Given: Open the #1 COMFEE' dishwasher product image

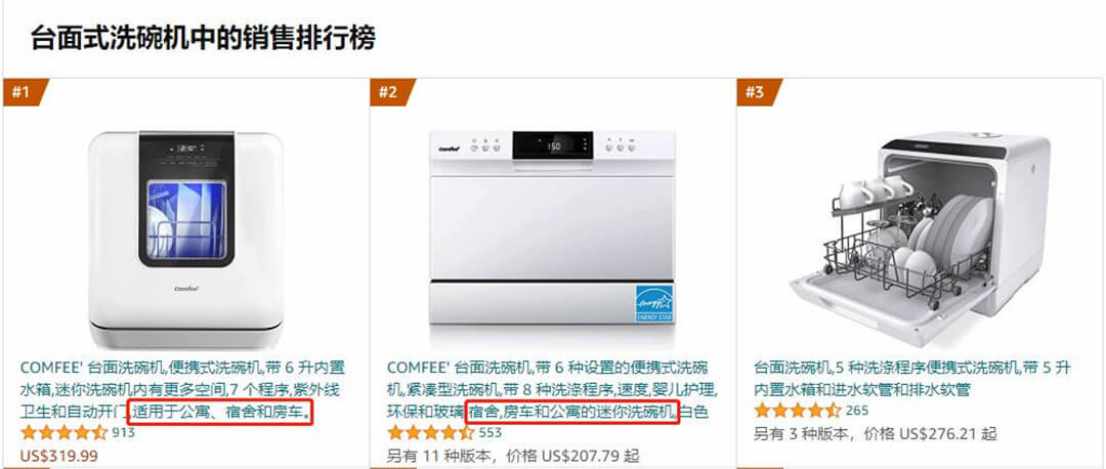Looking at the screenshot, I should (x=186, y=238).
